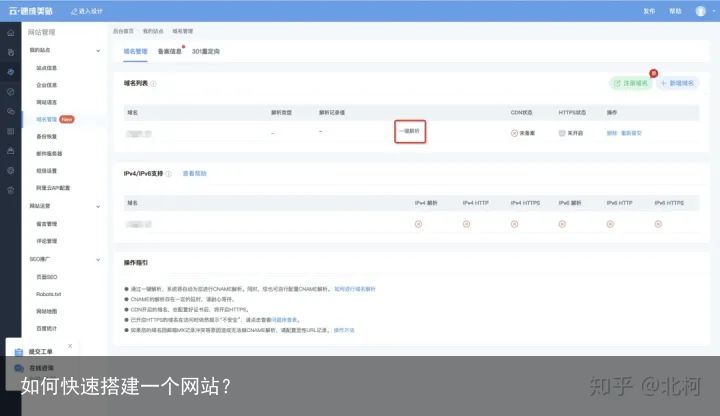Switch to the 备案信息 tab
The width and height of the screenshot is (720, 416).
pos(170,51)
